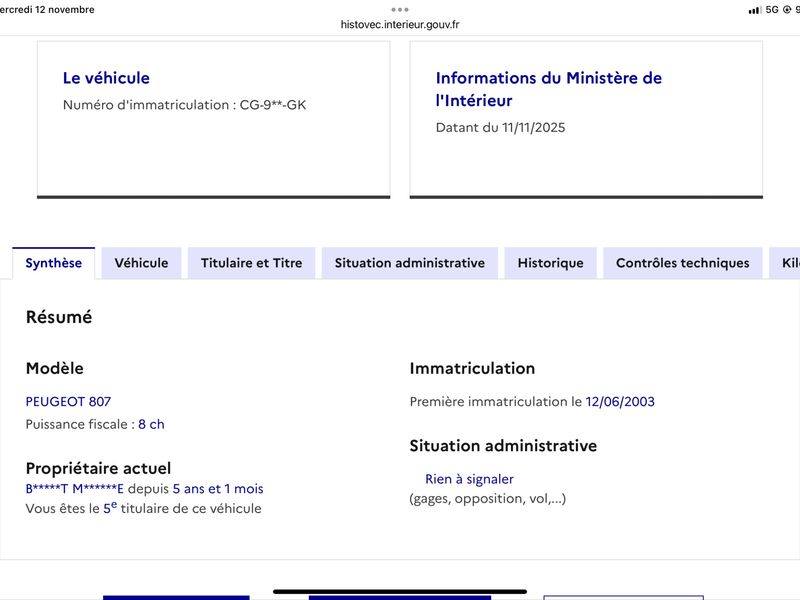Screen dimensions: 800x600
Task: Click the PEUGEOT 807 model text
Action: pos(68,402)
